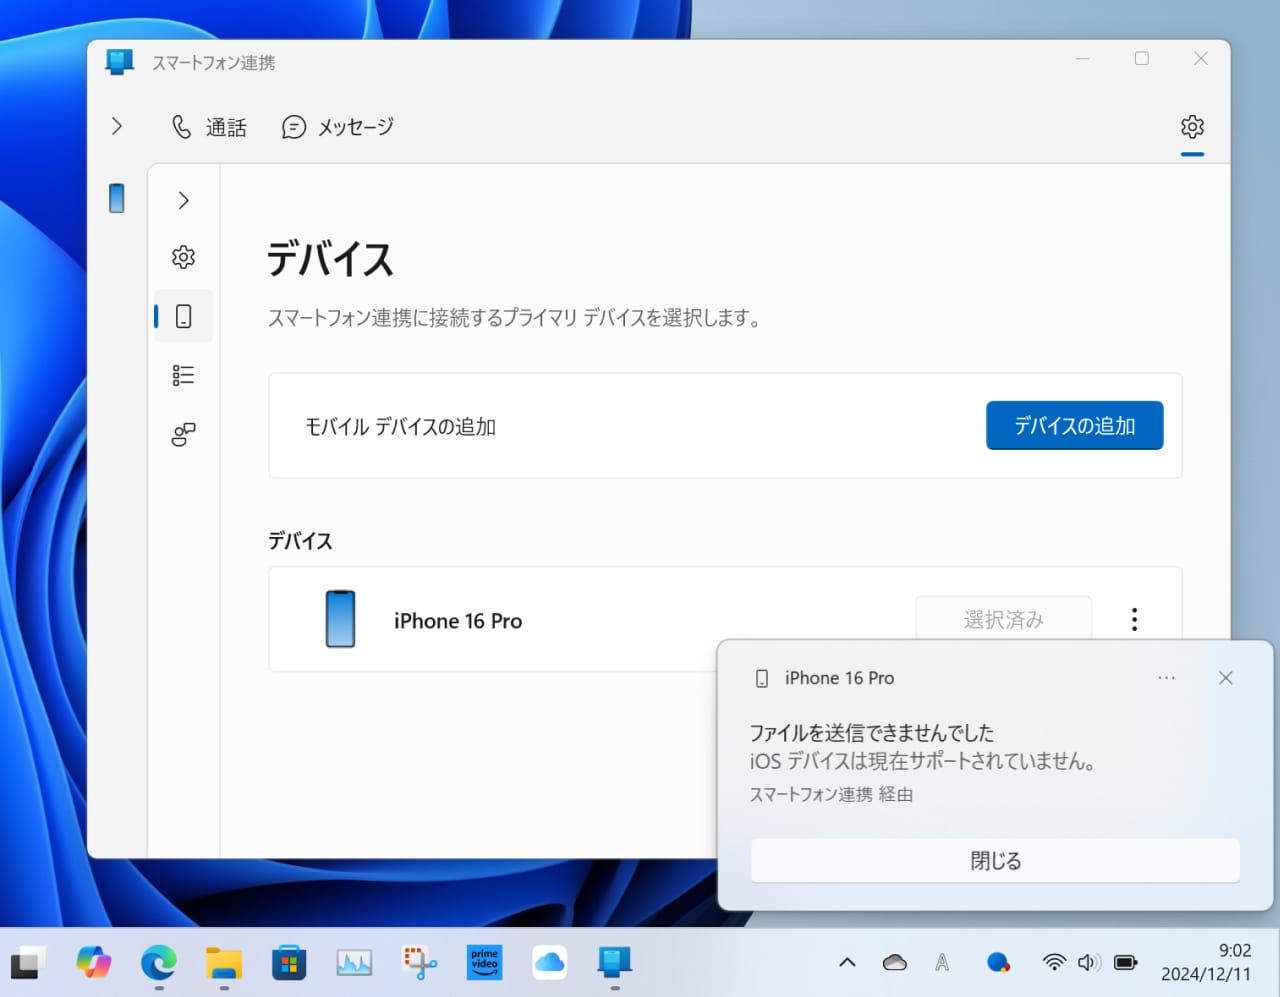
Task: Open General settings gear in sidebar
Action: point(183,257)
